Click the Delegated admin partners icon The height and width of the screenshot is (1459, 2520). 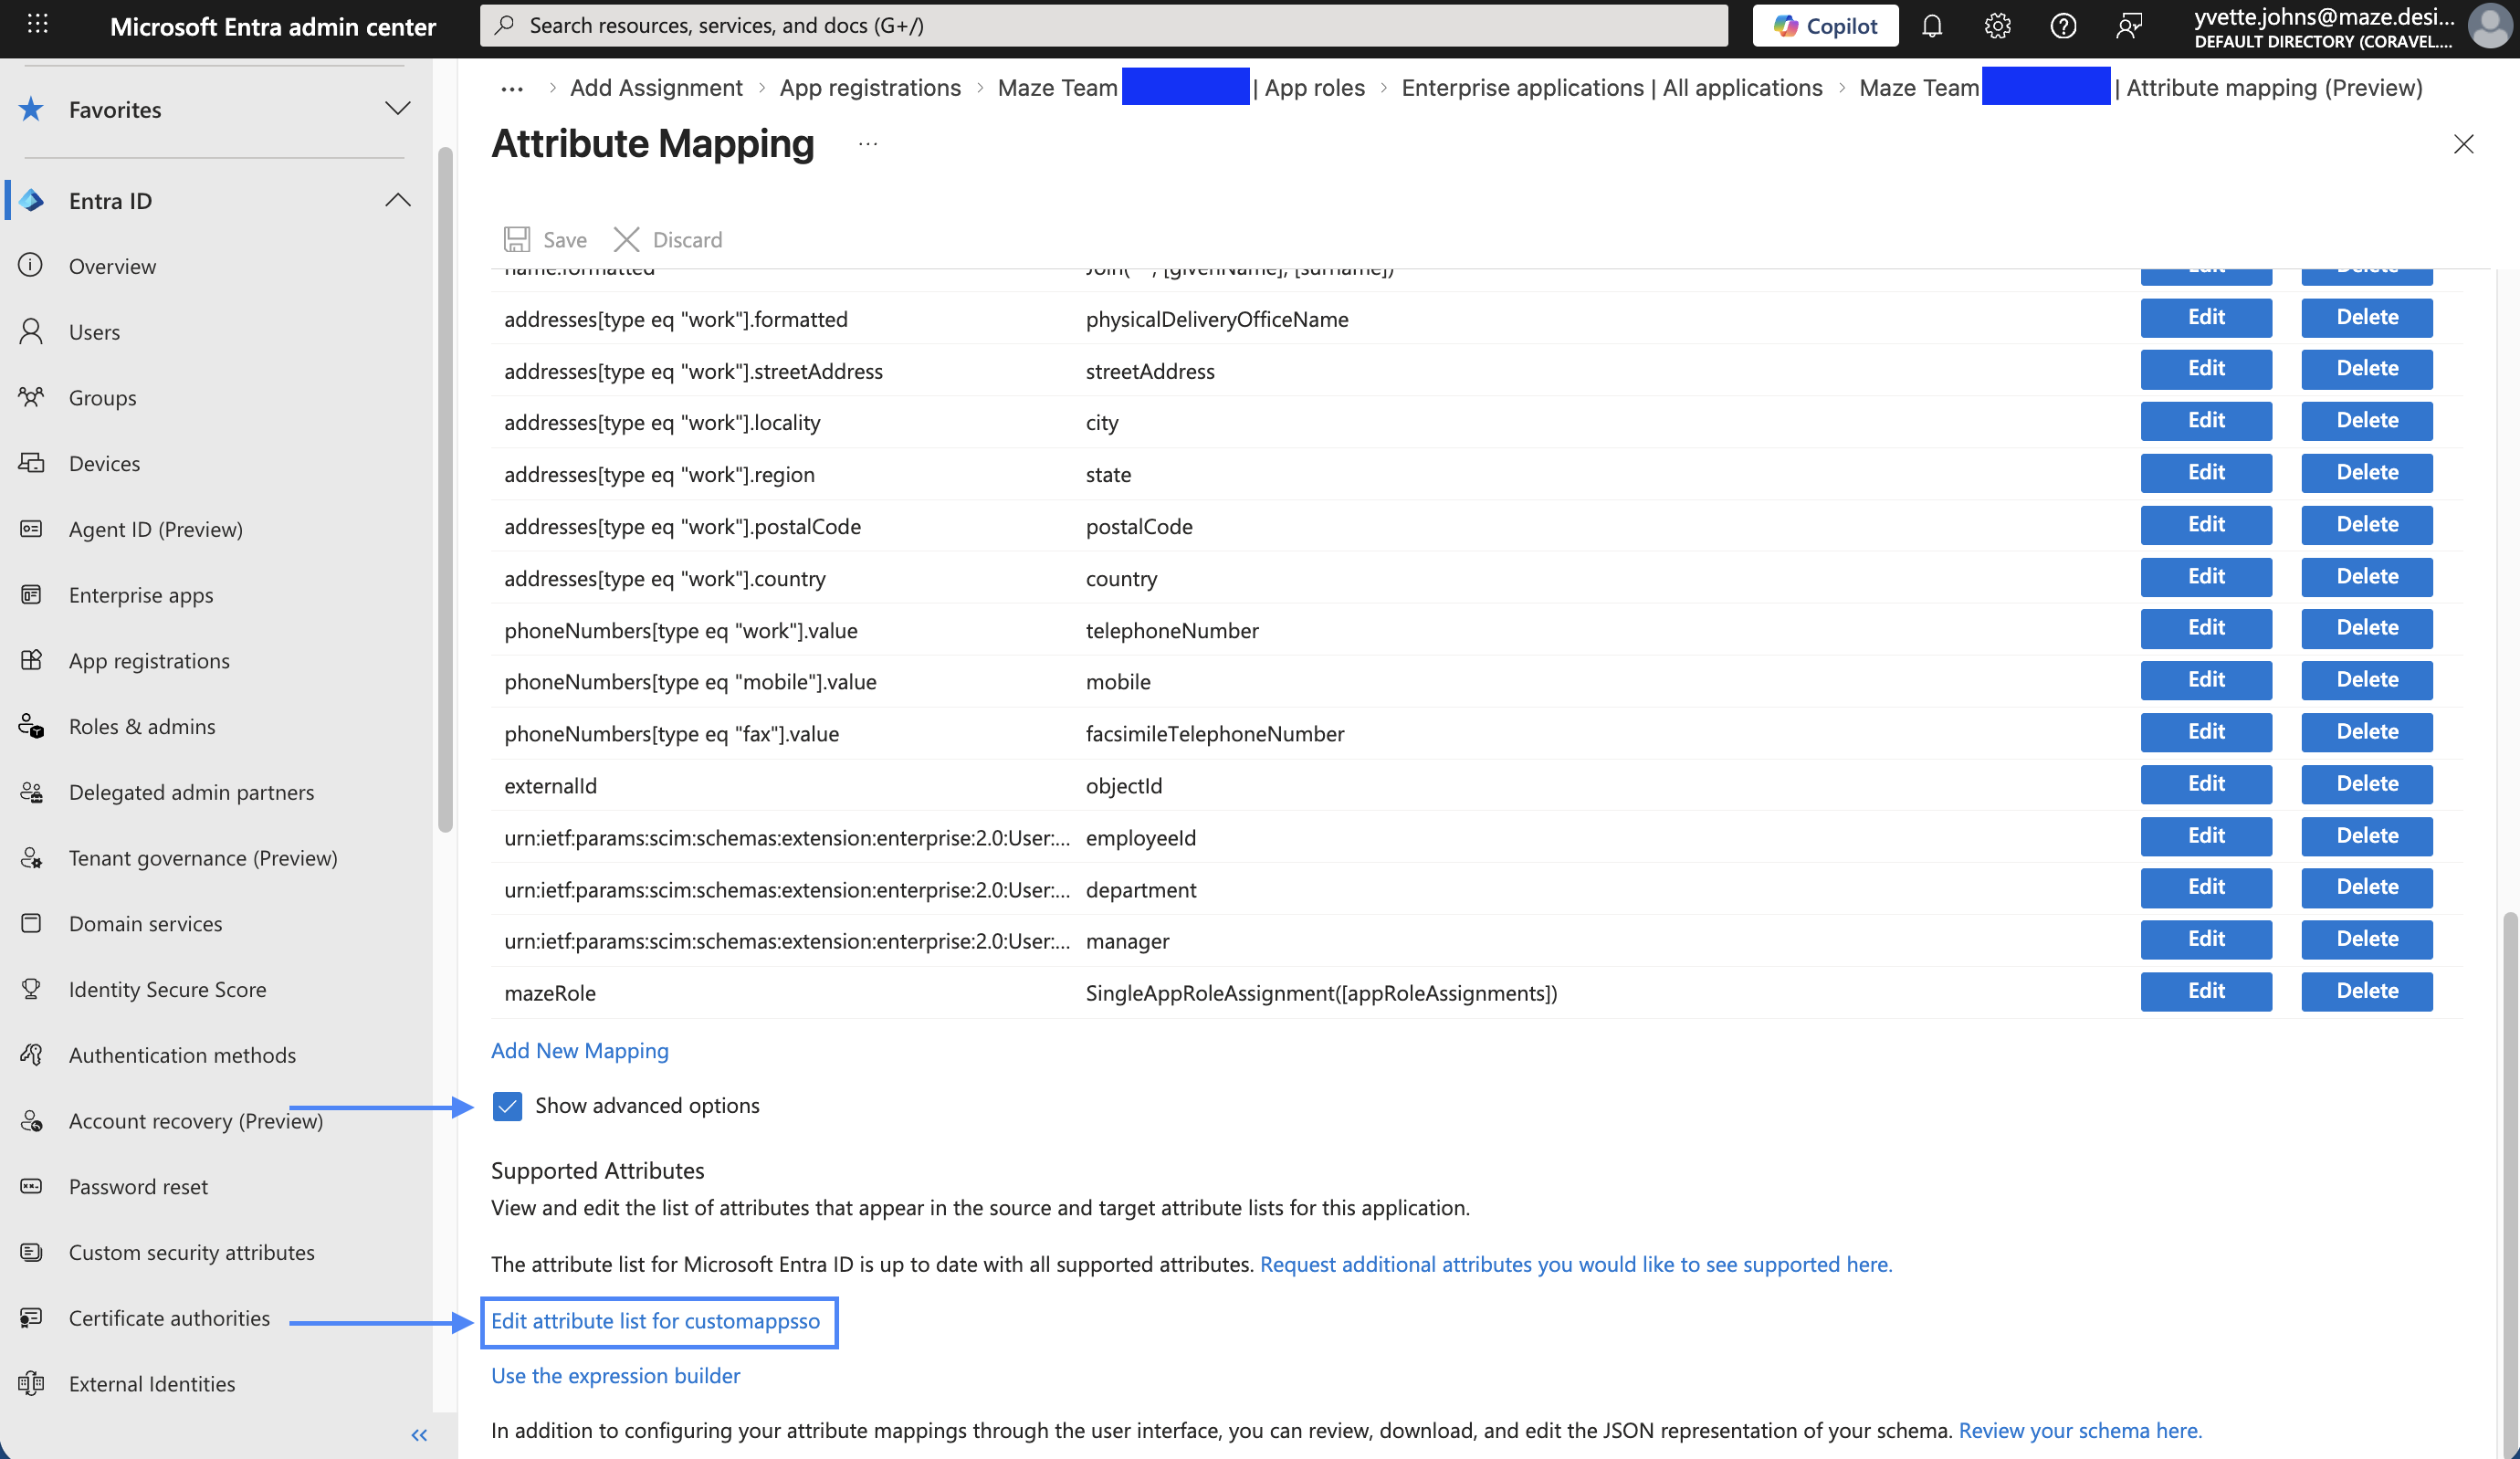click(31, 792)
